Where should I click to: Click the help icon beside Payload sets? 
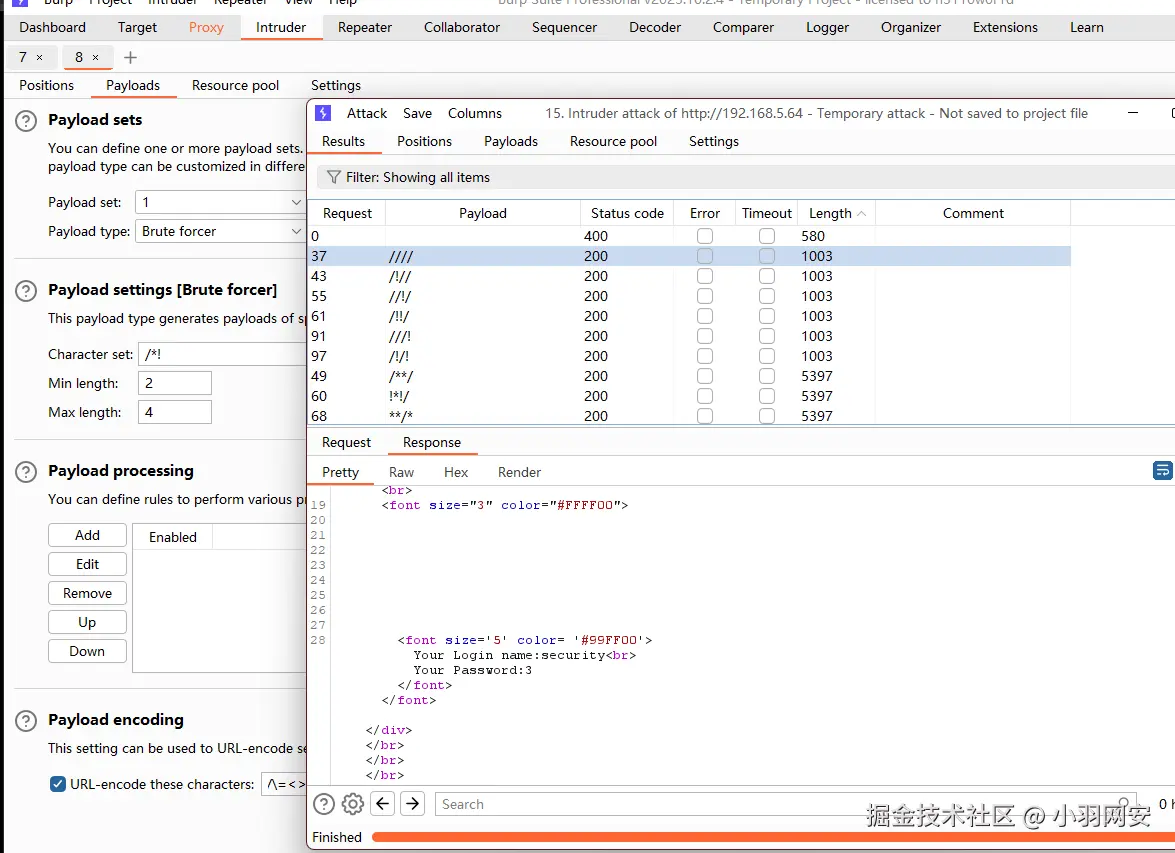(x=25, y=120)
